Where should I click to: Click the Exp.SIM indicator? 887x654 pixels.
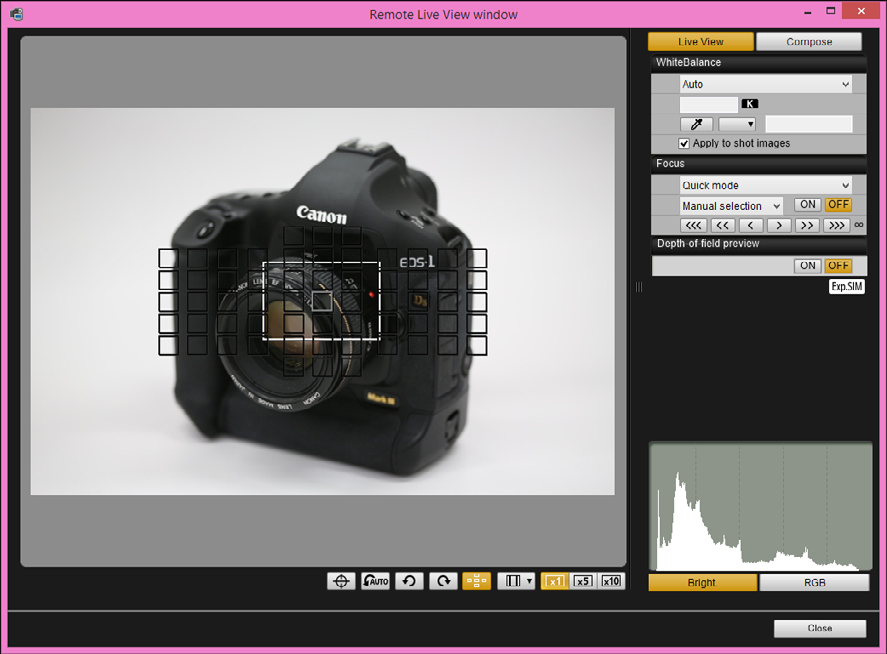pyautogui.click(x=847, y=287)
